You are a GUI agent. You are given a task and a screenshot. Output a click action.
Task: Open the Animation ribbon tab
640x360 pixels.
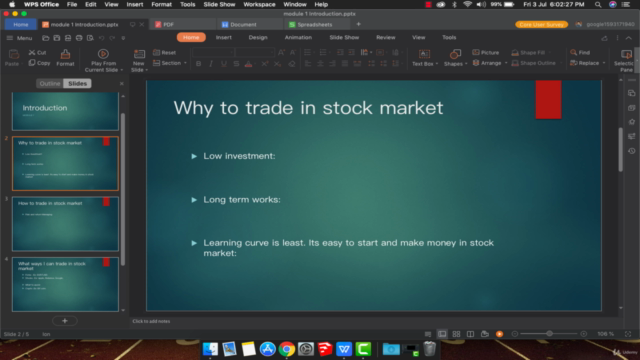[298, 37]
